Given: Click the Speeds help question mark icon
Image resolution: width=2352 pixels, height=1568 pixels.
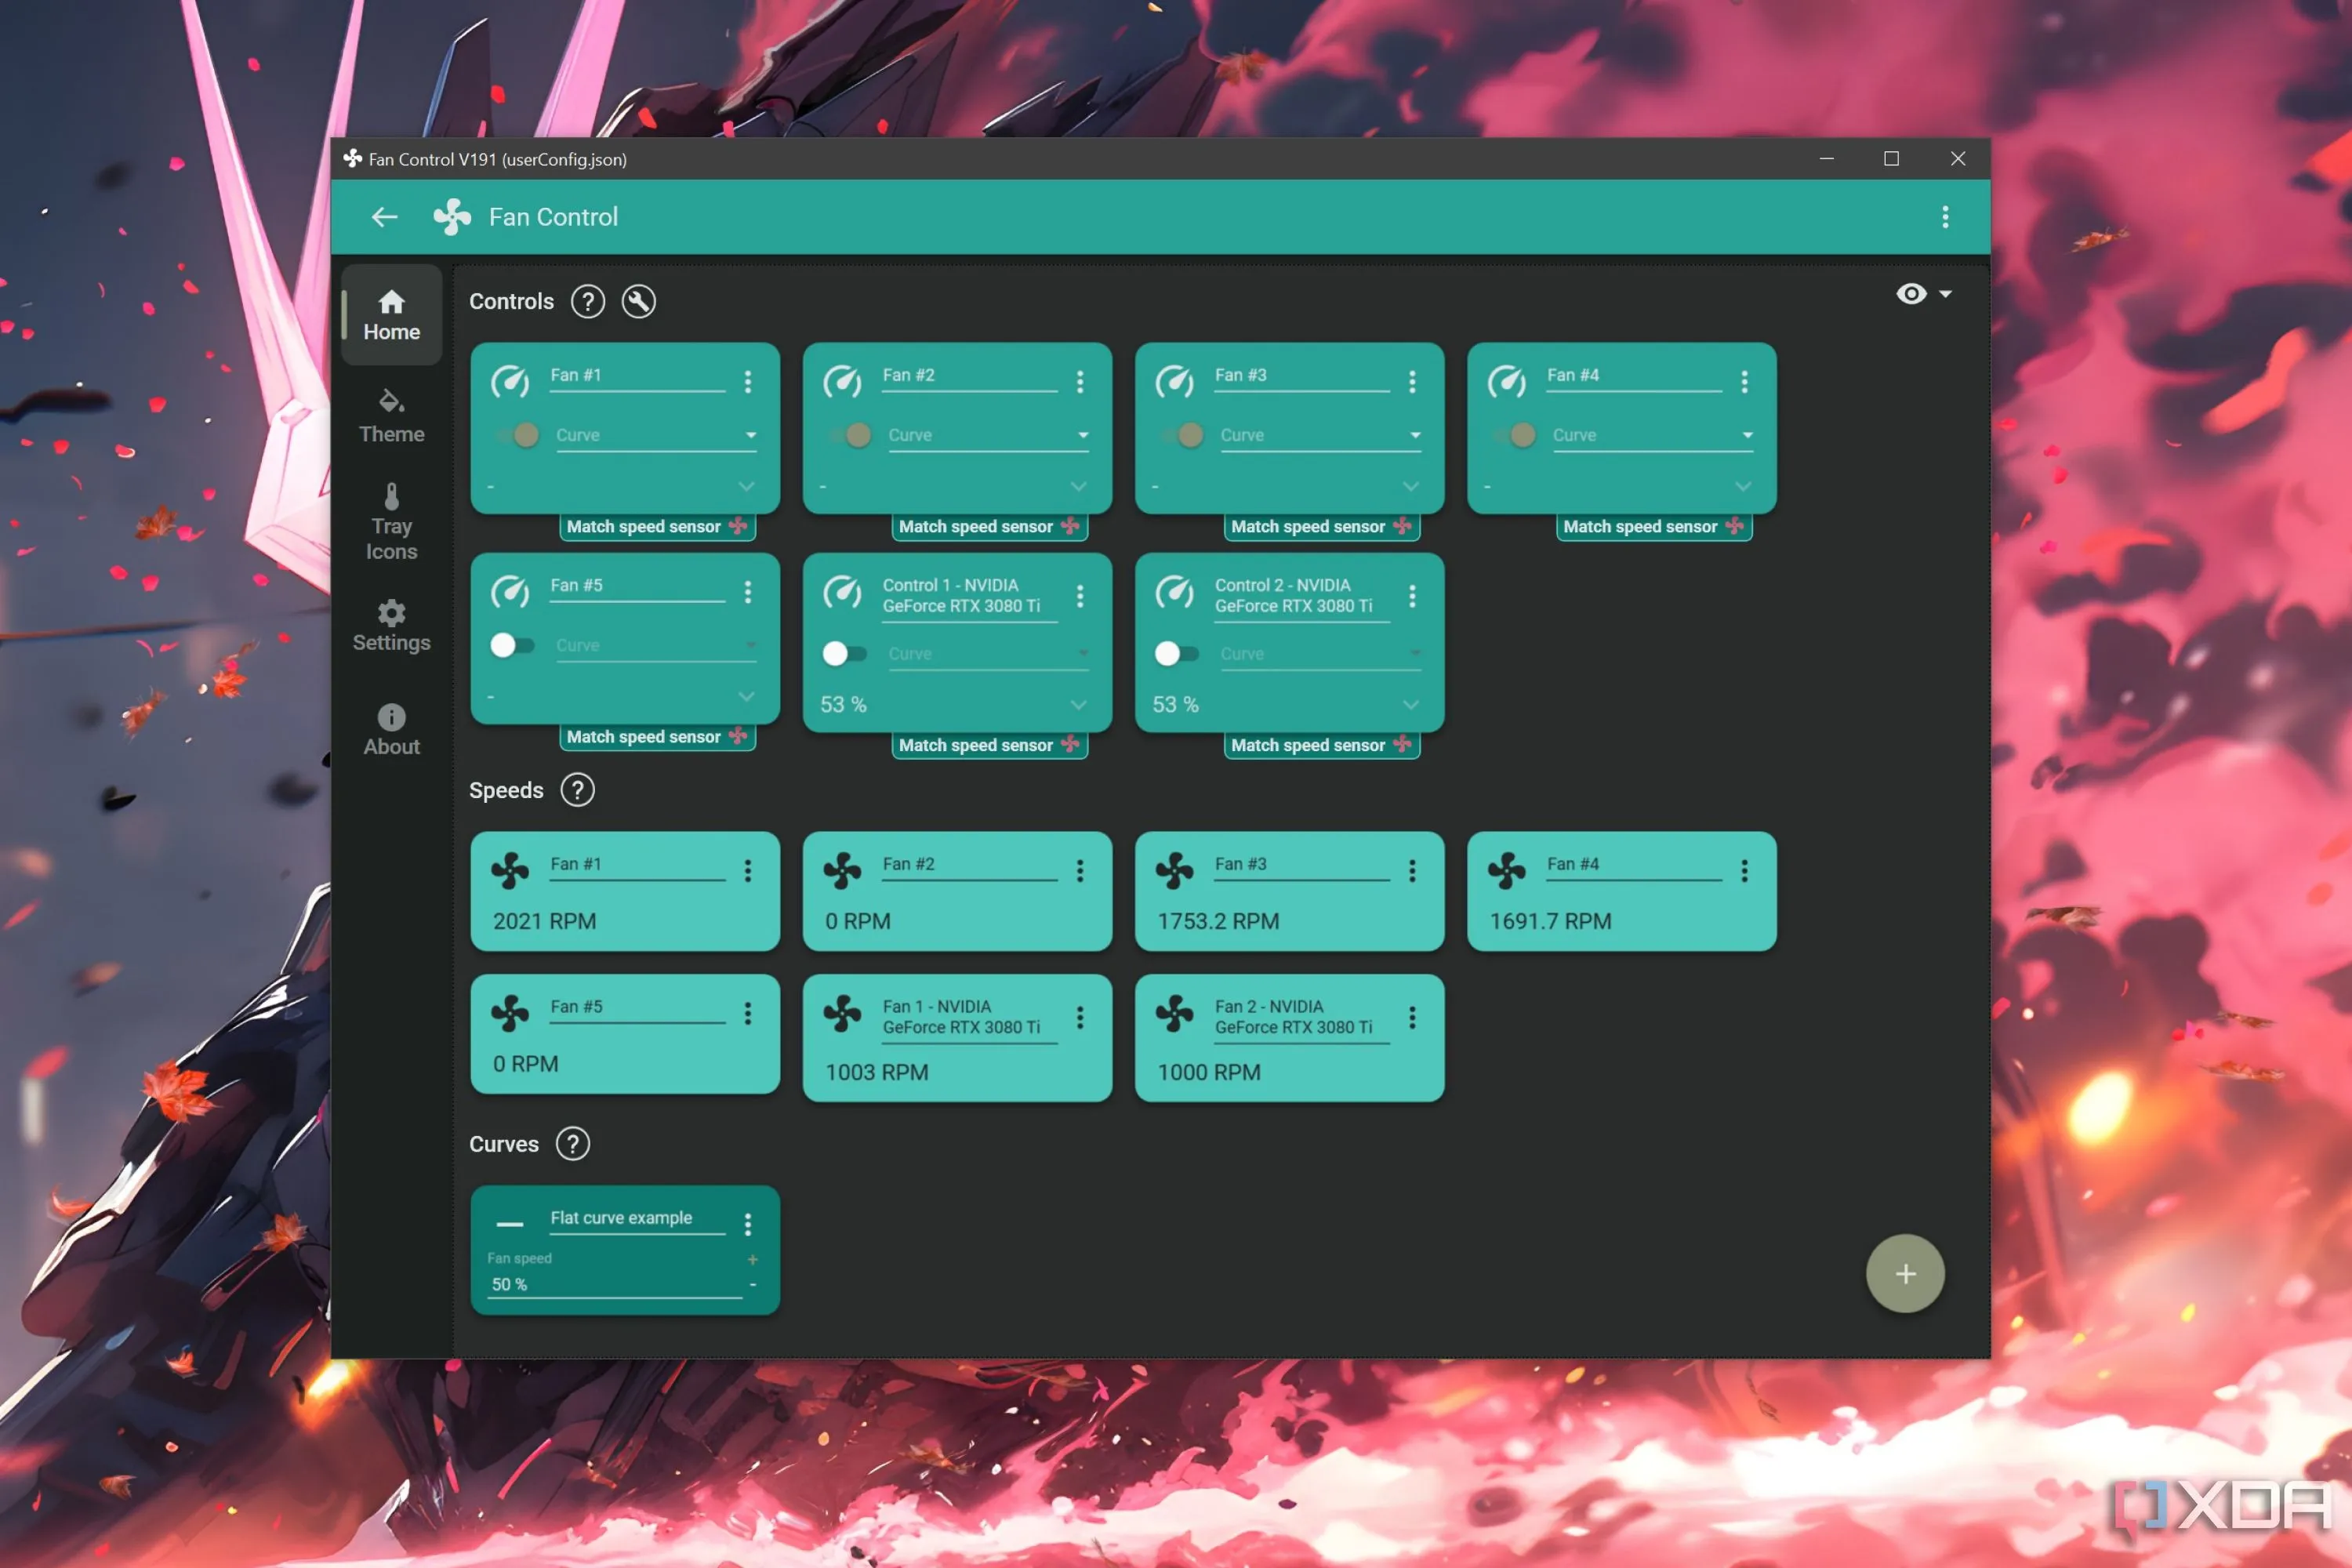Looking at the screenshot, I should (577, 790).
